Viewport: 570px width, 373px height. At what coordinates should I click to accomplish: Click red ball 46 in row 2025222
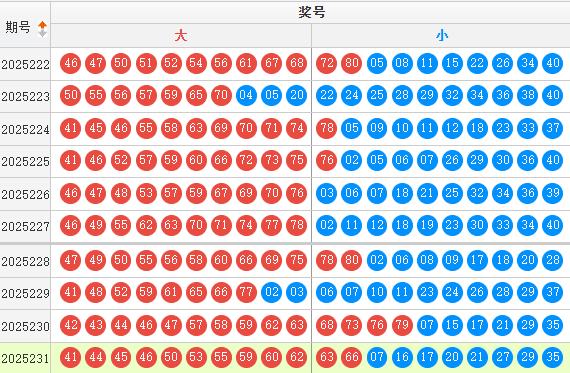click(71, 63)
